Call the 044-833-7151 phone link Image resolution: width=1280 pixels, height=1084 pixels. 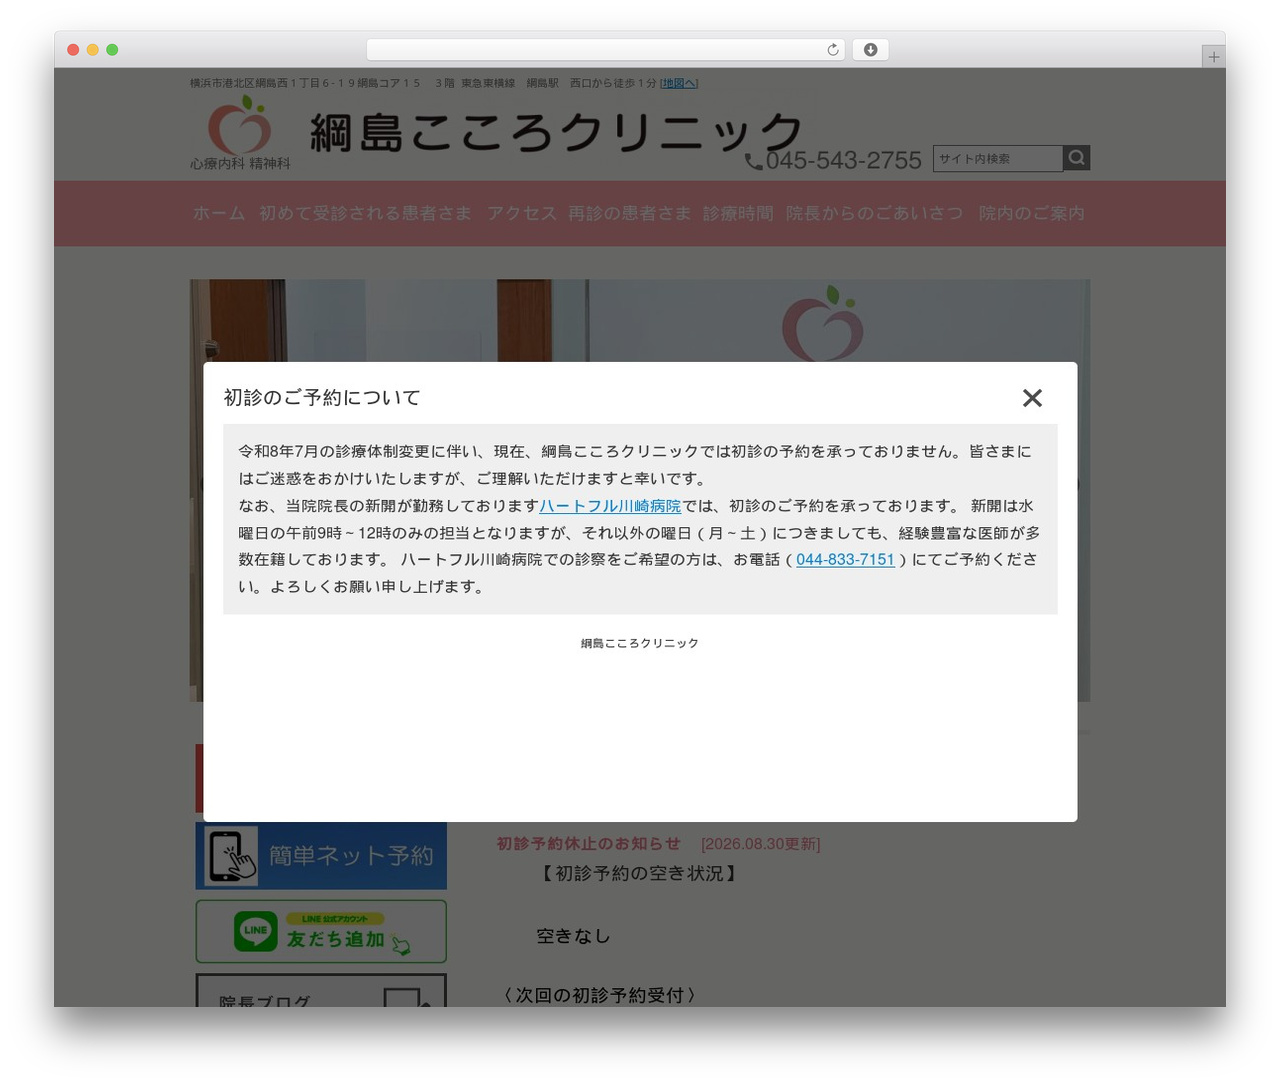pyautogui.click(x=845, y=560)
